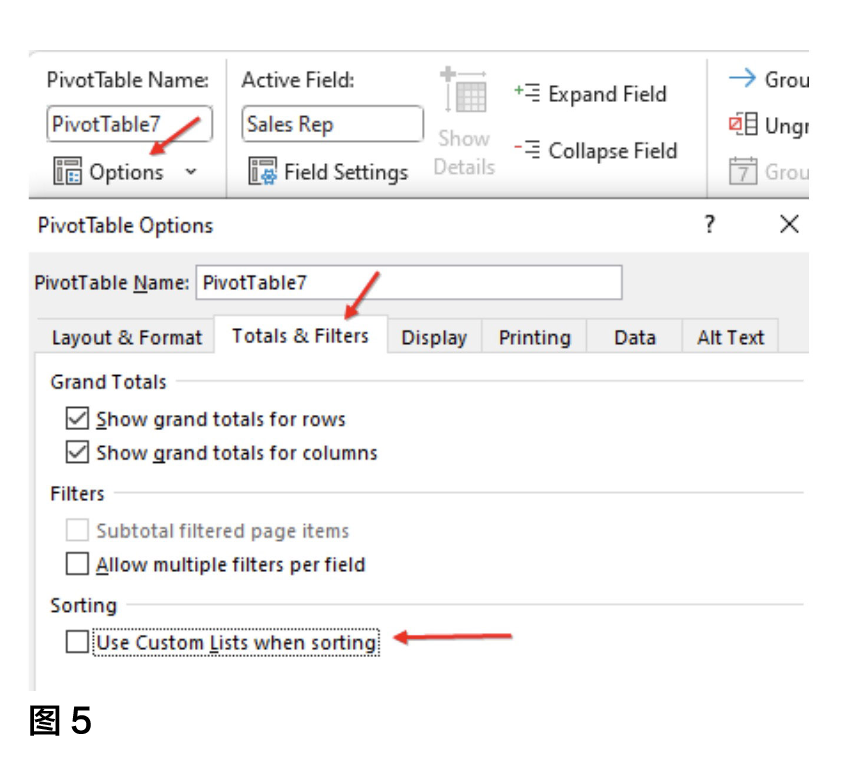Image resolution: width=858 pixels, height=778 pixels.
Task: Open the Data tab
Action: click(x=634, y=338)
